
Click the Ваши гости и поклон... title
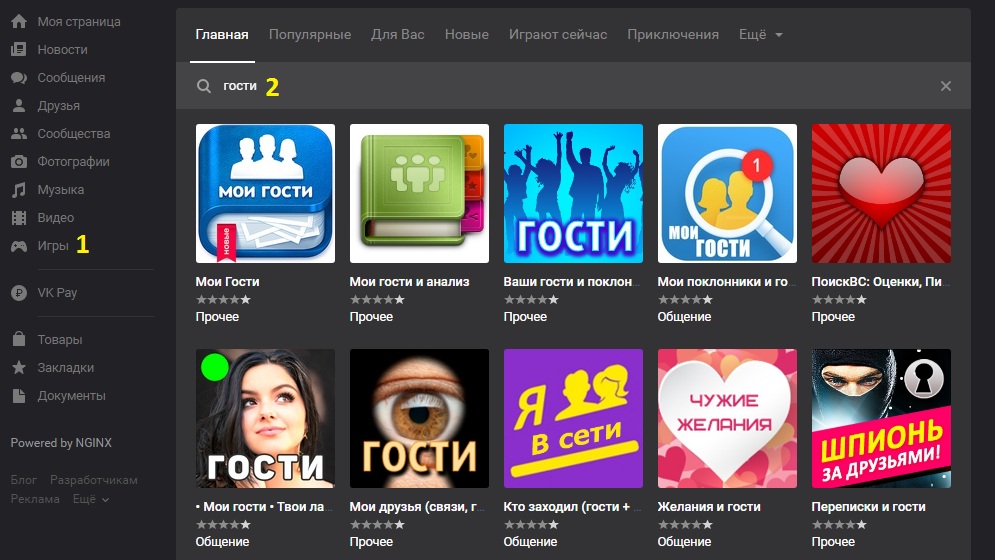tap(572, 281)
